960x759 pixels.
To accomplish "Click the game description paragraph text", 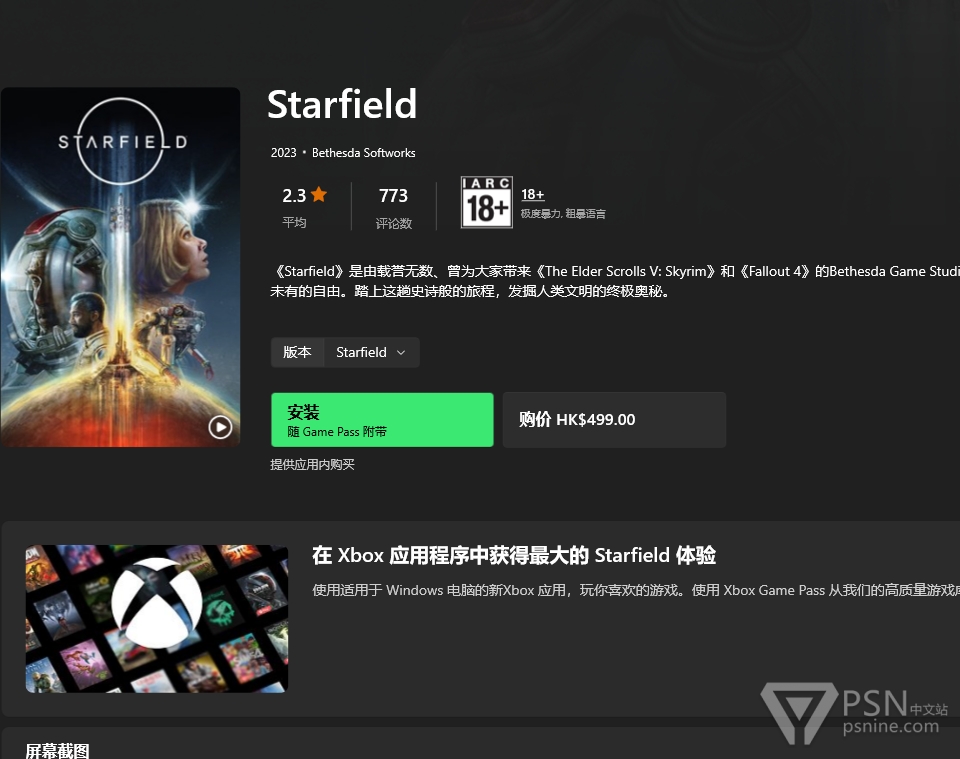I will tap(615, 281).
